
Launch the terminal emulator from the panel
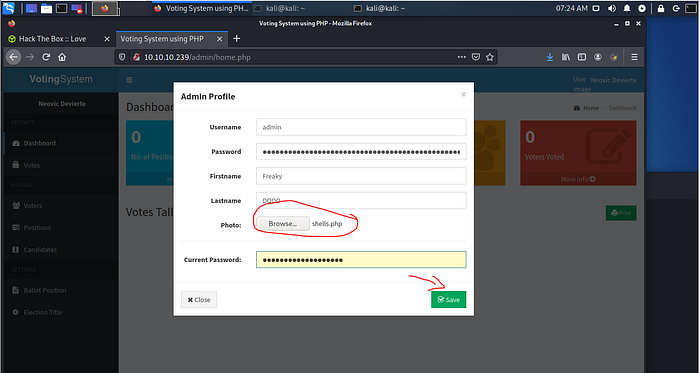(x=62, y=8)
